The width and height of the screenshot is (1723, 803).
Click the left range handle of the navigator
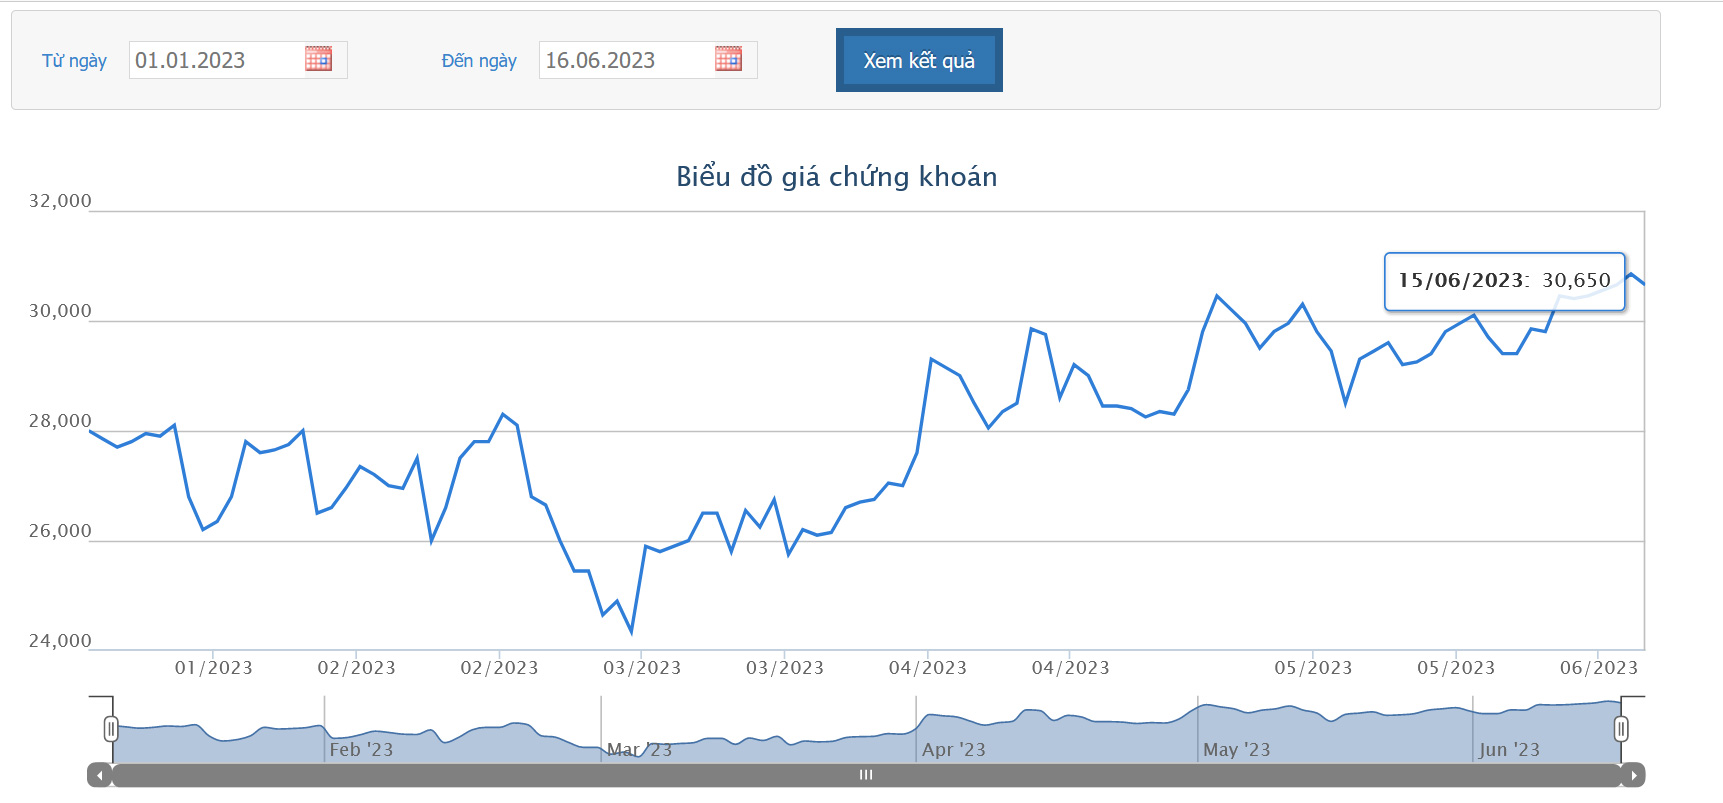coord(111,729)
